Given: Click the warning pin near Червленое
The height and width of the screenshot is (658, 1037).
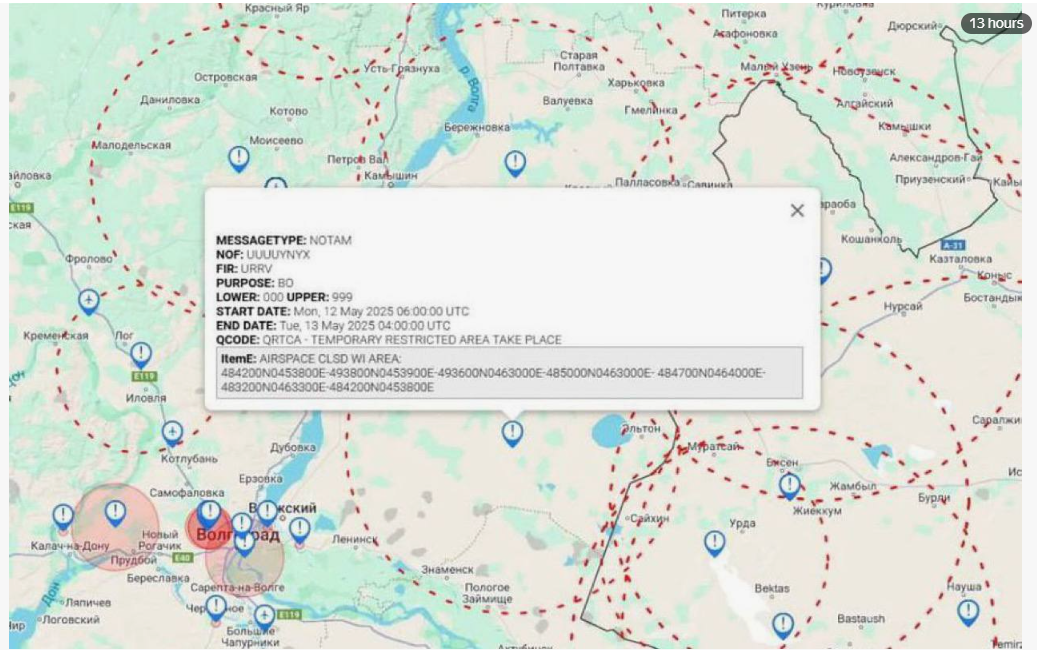Looking at the screenshot, I should tap(216, 608).
